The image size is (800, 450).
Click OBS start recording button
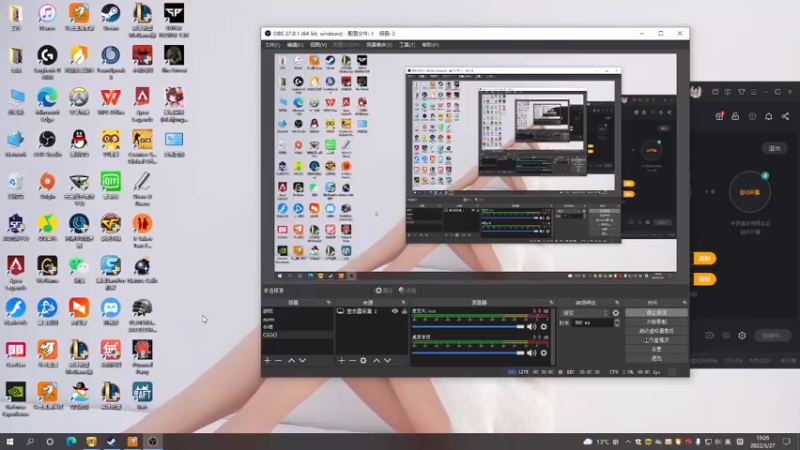click(656, 322)
